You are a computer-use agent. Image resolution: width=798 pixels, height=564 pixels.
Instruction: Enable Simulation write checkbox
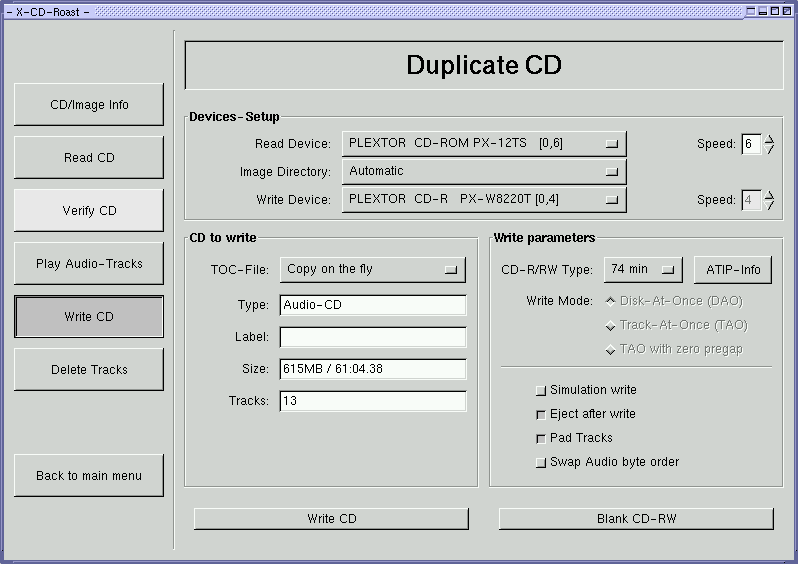click(542, 391)
